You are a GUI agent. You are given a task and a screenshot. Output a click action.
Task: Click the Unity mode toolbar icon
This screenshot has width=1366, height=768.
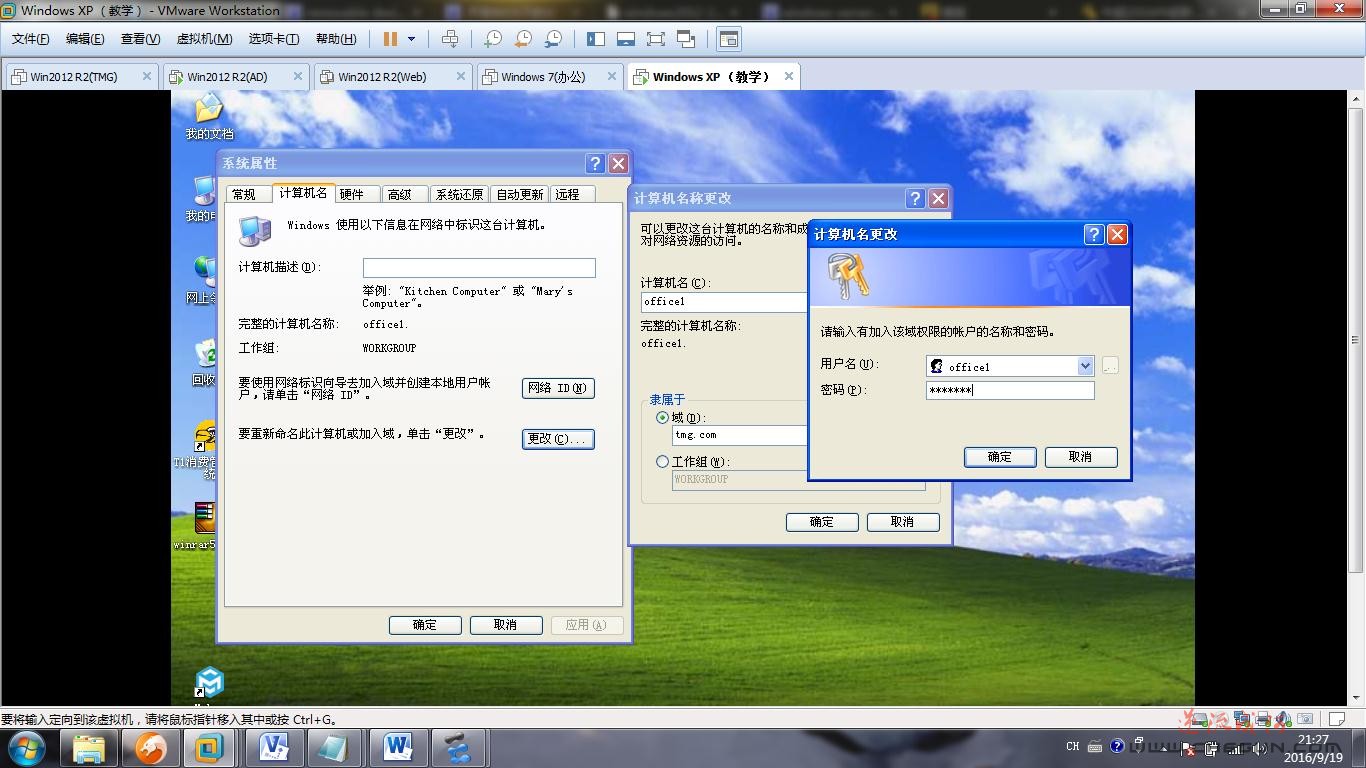point(686,39)
